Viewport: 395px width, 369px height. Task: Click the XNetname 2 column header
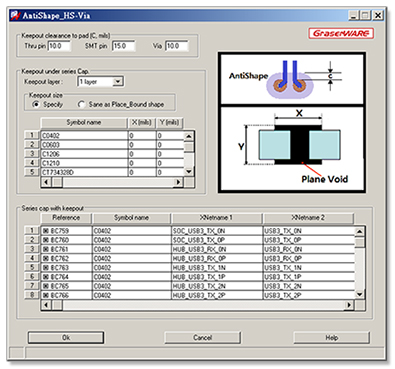coord(308,218)
